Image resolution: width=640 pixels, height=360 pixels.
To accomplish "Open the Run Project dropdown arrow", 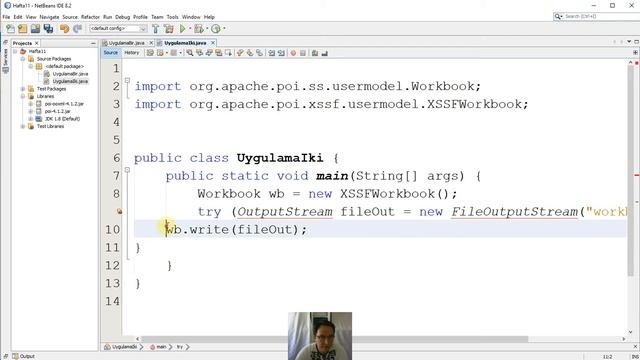I will (190, 29).
